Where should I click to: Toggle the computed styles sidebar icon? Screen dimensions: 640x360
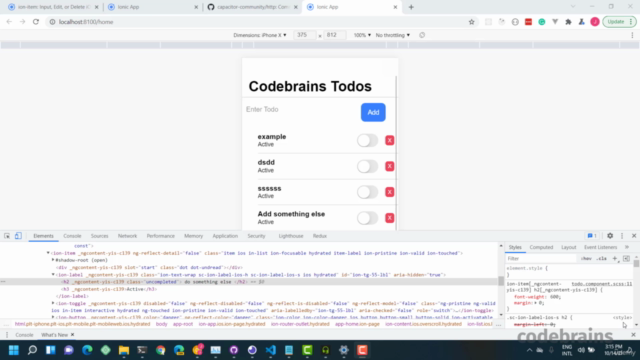[626, 258]
